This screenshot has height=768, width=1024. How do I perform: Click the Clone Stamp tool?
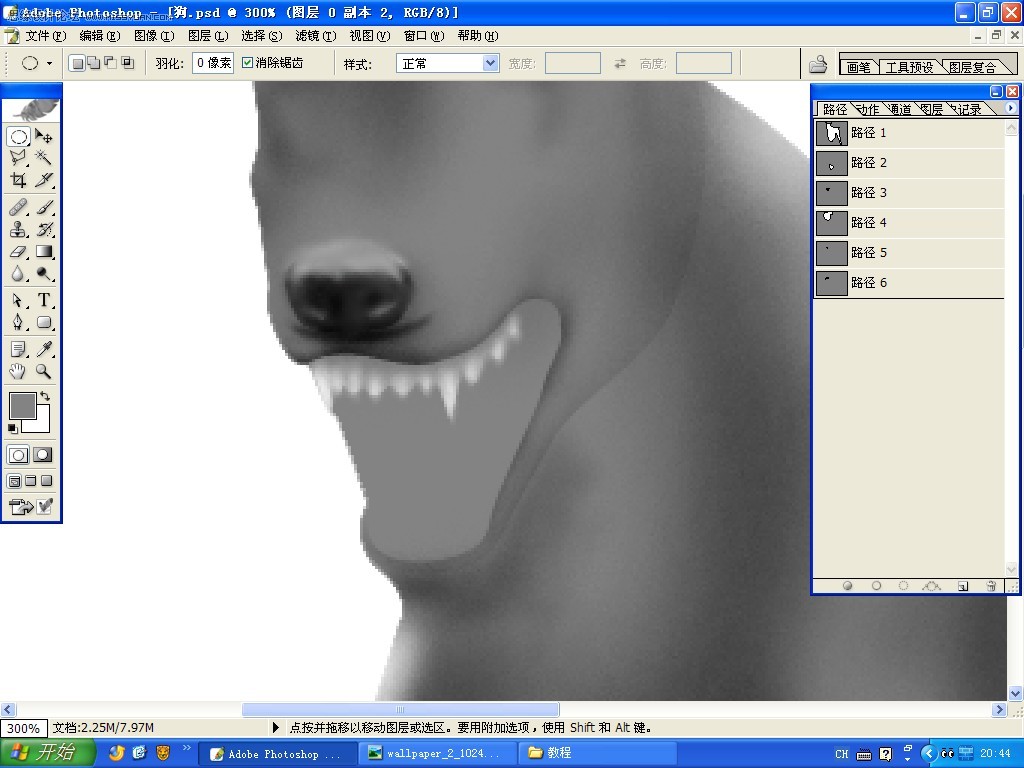(x=18, y=229)
